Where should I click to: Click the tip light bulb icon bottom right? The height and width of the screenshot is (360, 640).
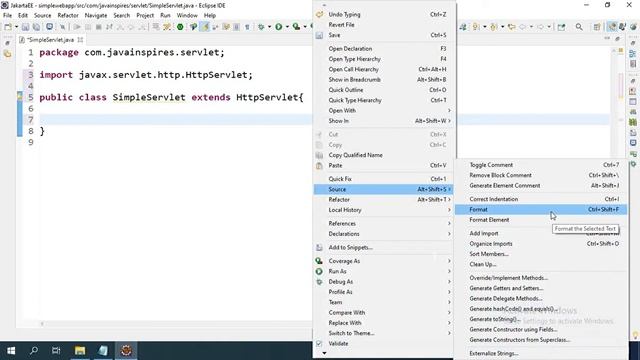tap(635, 335)
